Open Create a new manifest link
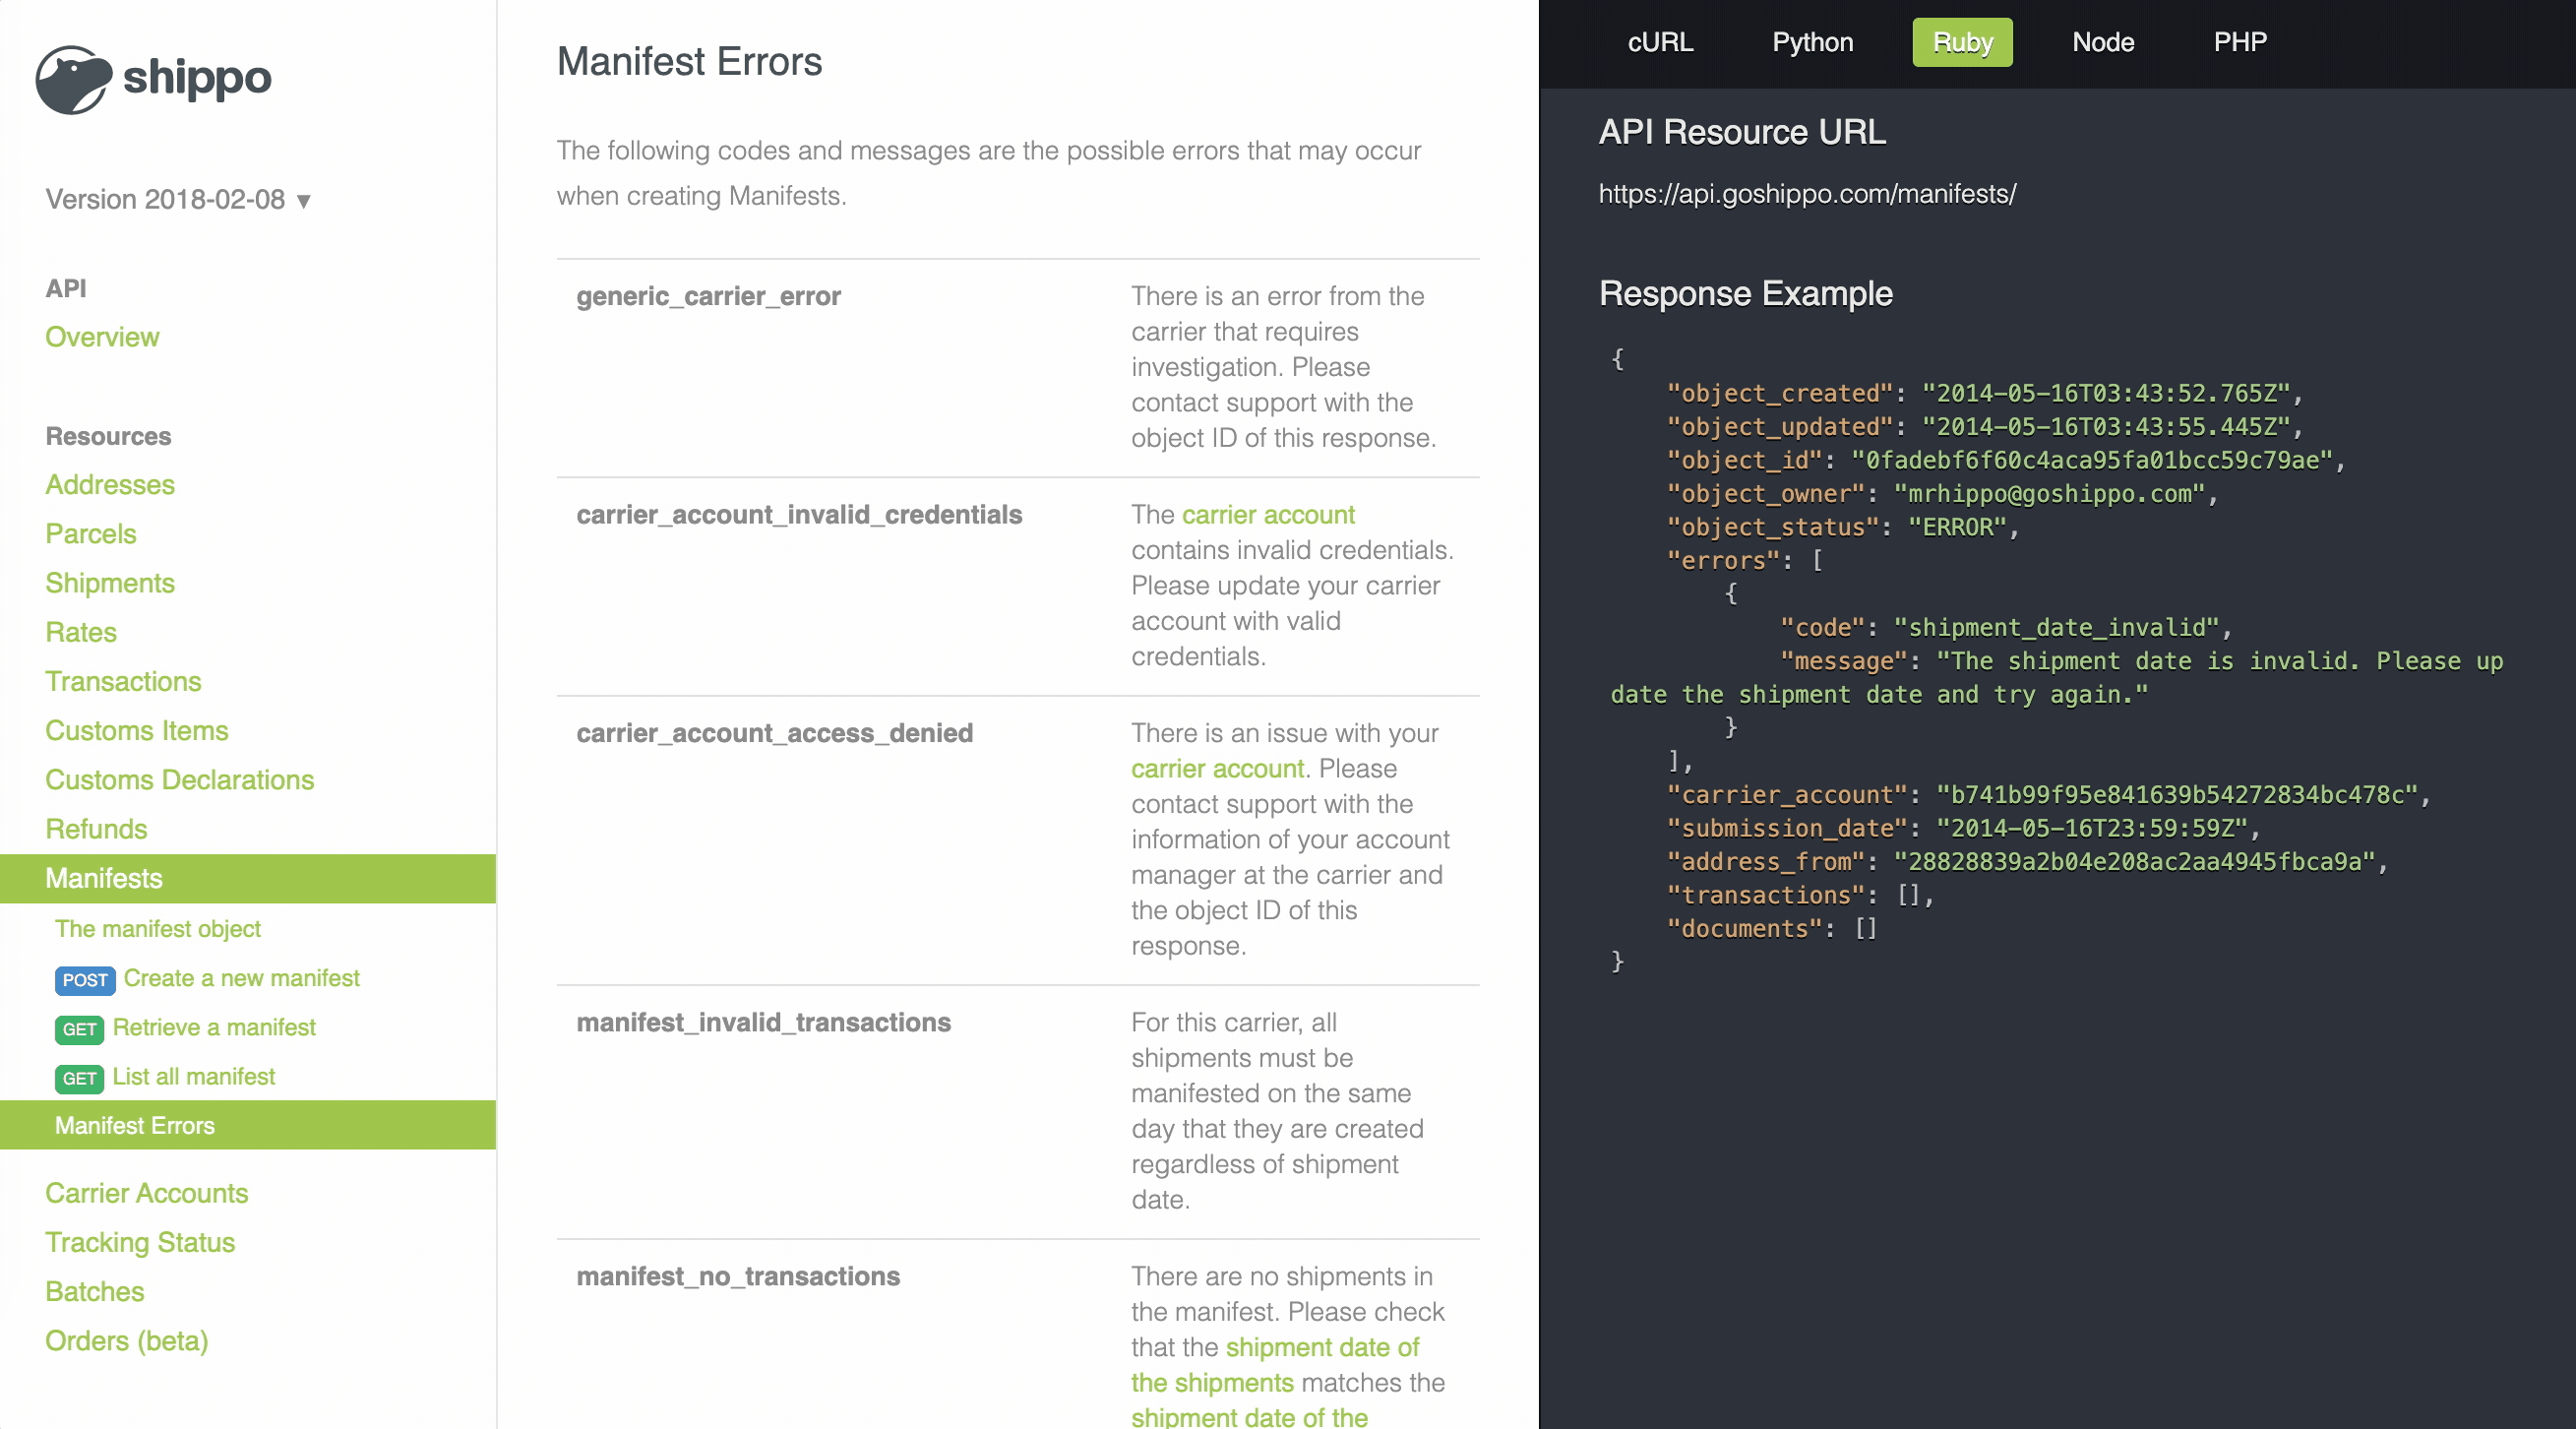The width and height of the screenshot is (2576, 1429). click(x=242, y=978)
